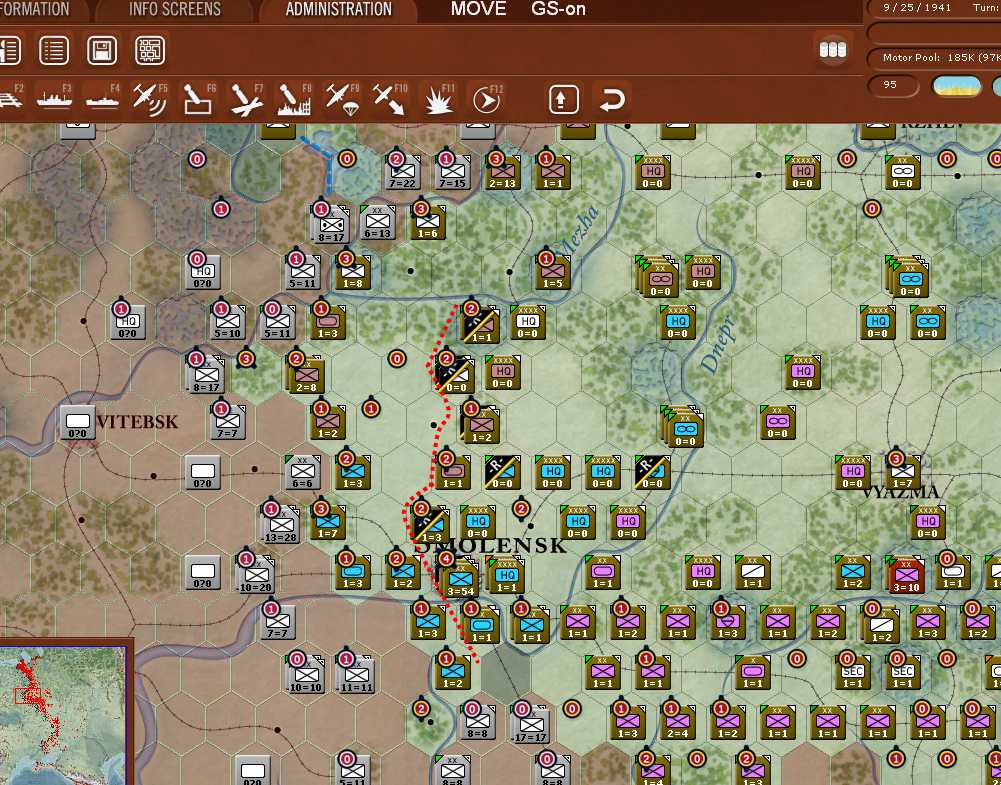
Task: End the turn using the clock button
Action: tap(486, 99)
